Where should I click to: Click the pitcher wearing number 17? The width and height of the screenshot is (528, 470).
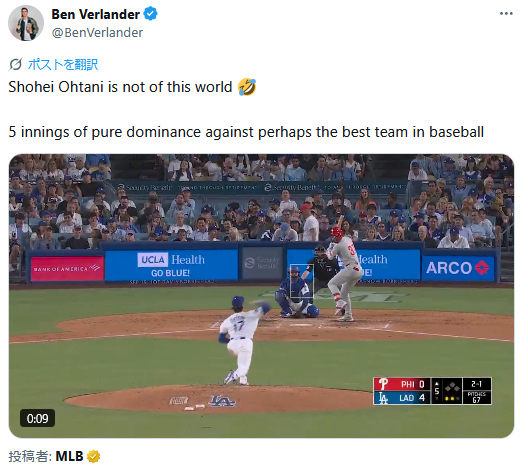243,339
